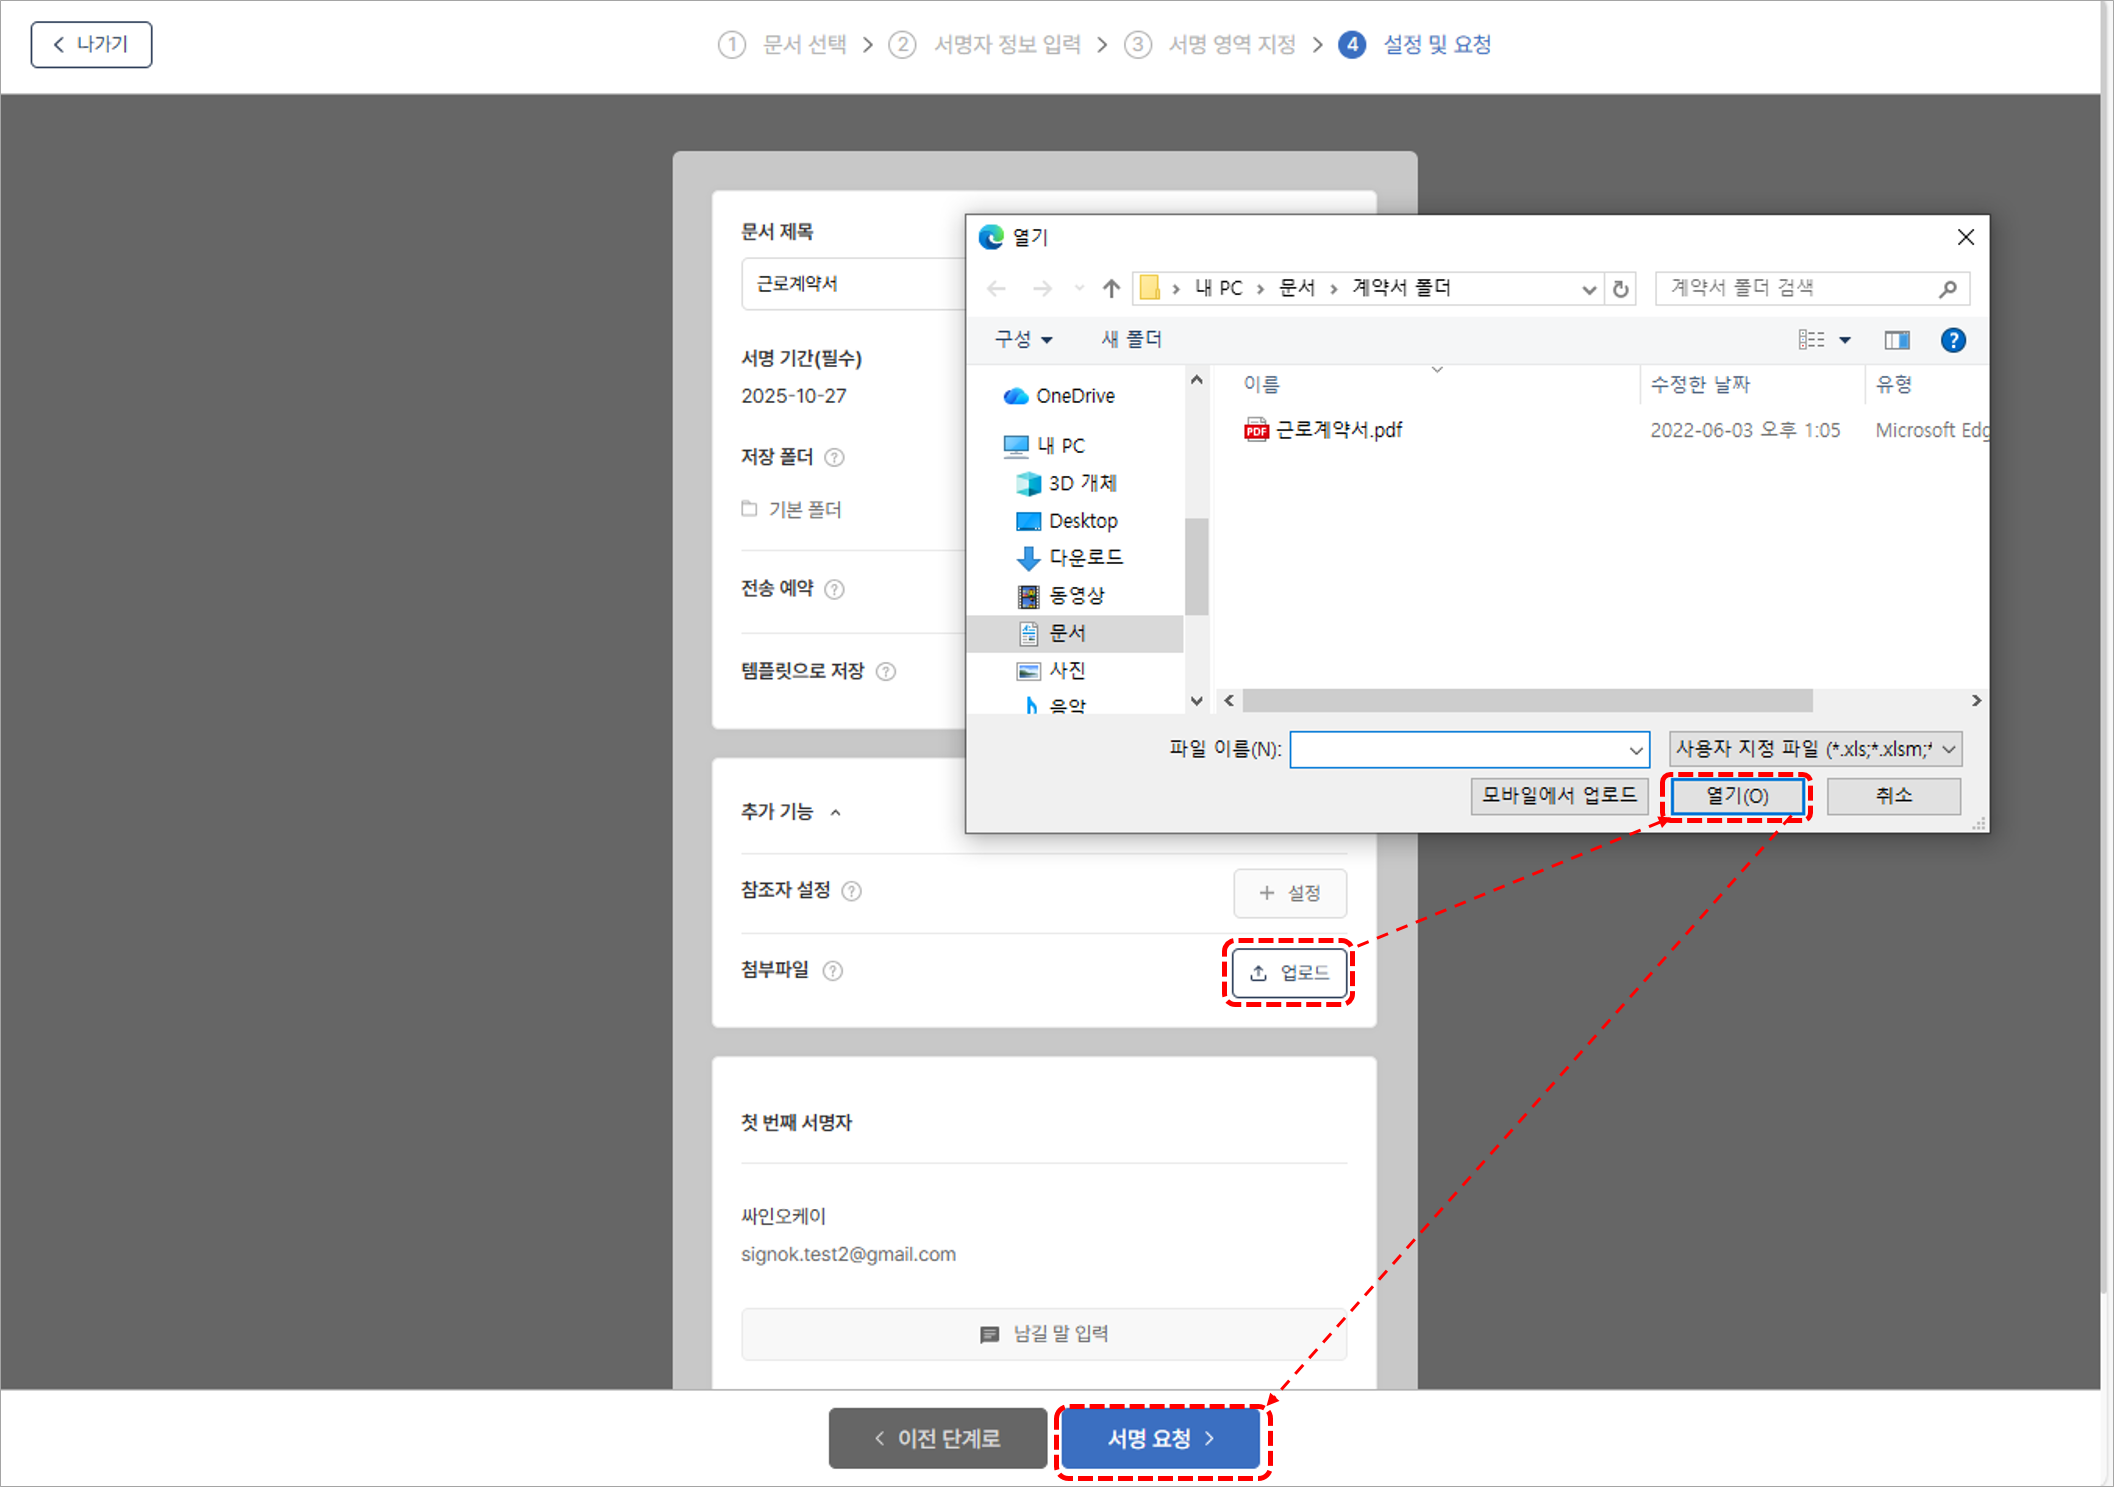Click 새 폴더 toolbar item
Image resolution: width=2114 pixels, height=1487 pixels.
click(1130, 340)
